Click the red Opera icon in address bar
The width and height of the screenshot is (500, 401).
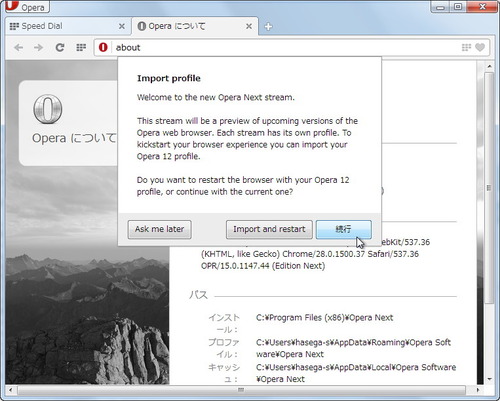[x=103, y=47]
